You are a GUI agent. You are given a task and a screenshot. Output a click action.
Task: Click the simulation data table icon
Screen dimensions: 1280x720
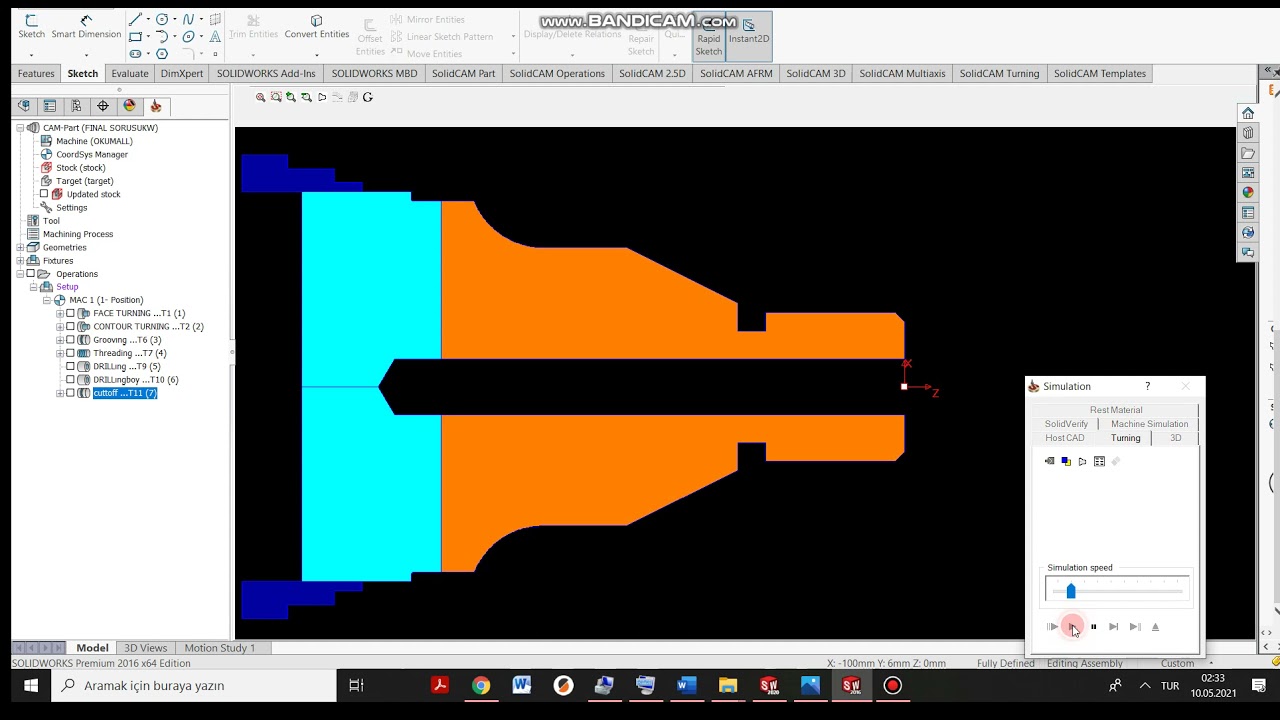click(x=1099, y=461)
